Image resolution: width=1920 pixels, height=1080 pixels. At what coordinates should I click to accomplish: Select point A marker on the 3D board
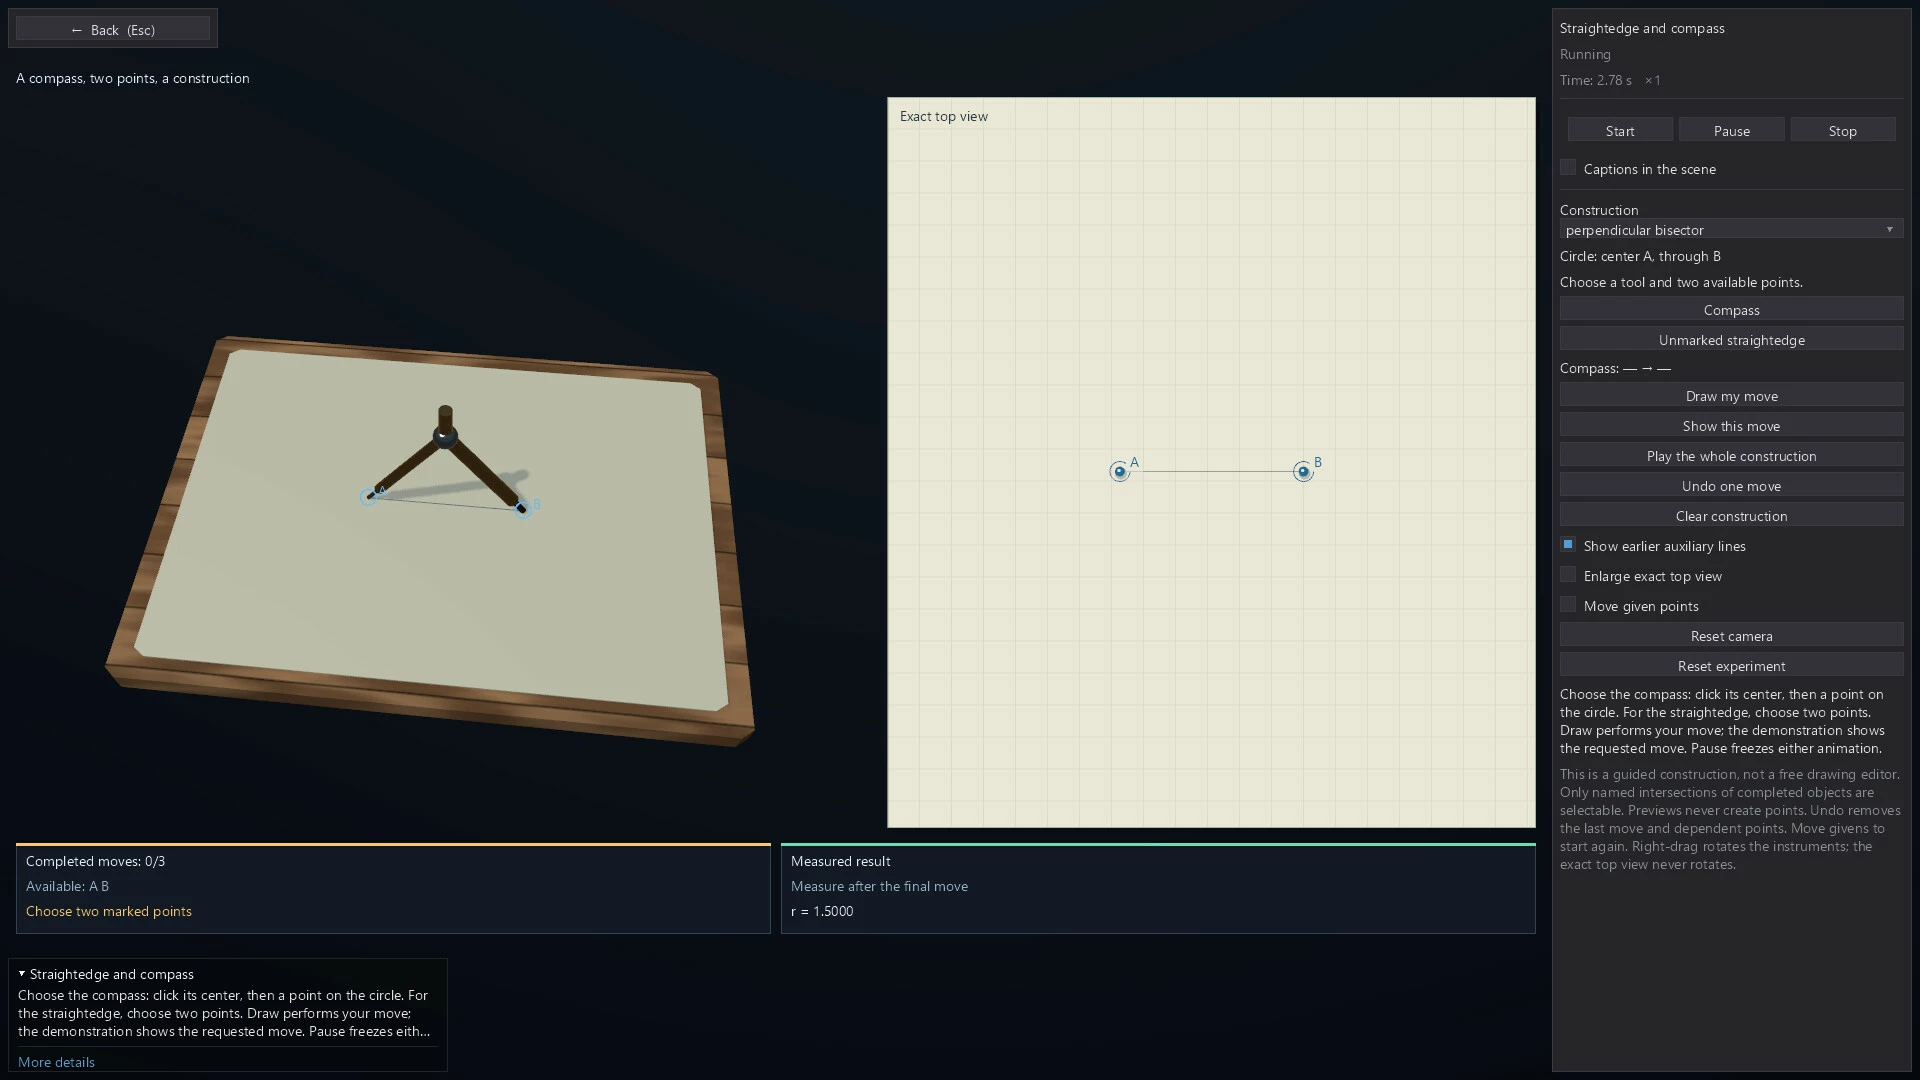point(368,497)
